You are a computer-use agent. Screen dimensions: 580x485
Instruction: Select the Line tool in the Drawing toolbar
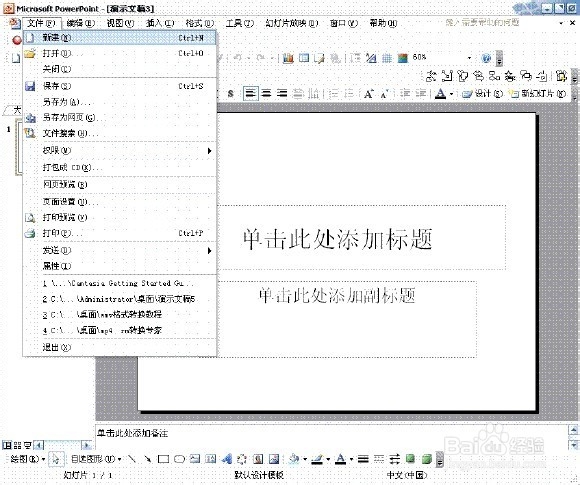(x=131, y=459)
